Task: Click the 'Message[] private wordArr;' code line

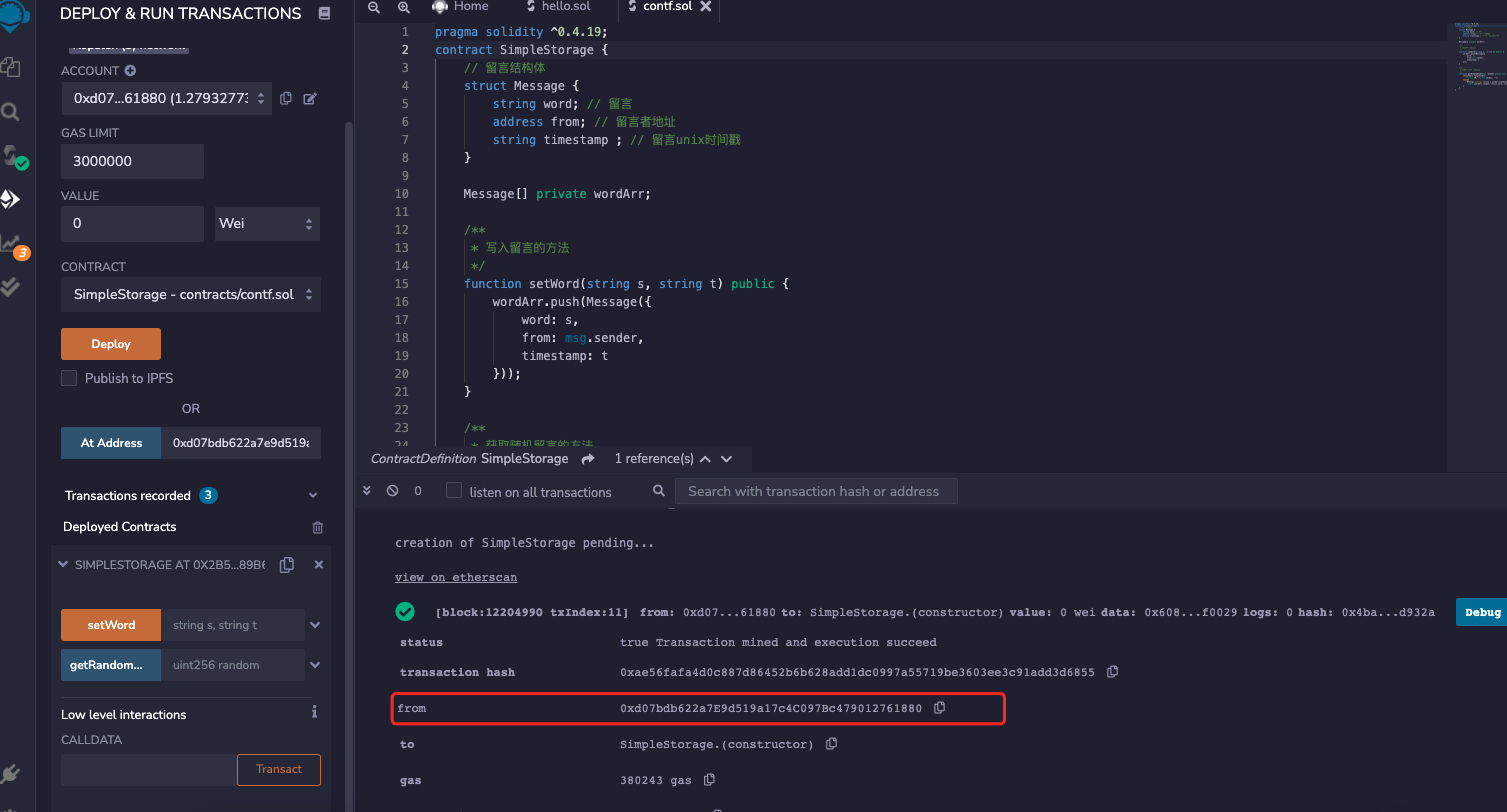Action: coord(557,194)
